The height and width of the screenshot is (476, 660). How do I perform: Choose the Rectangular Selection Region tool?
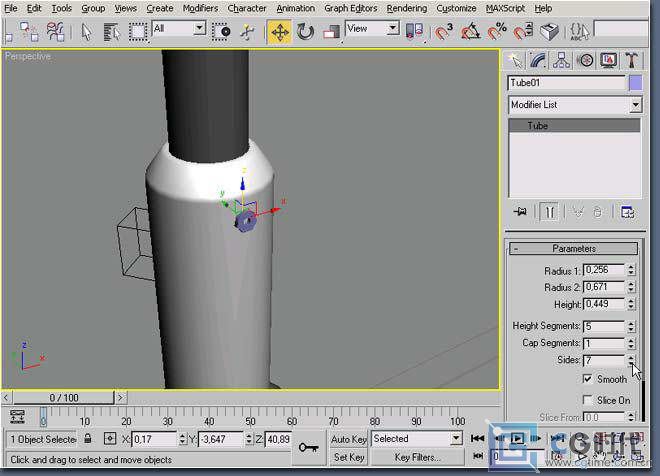tap(138, 32)
